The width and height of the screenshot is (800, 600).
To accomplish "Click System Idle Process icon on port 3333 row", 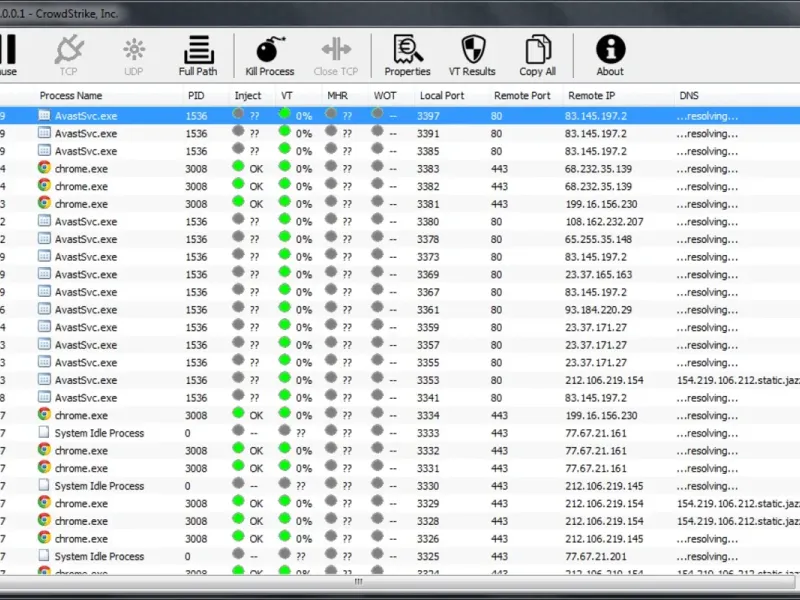I will pyautogui.click(x=44, y=432).
